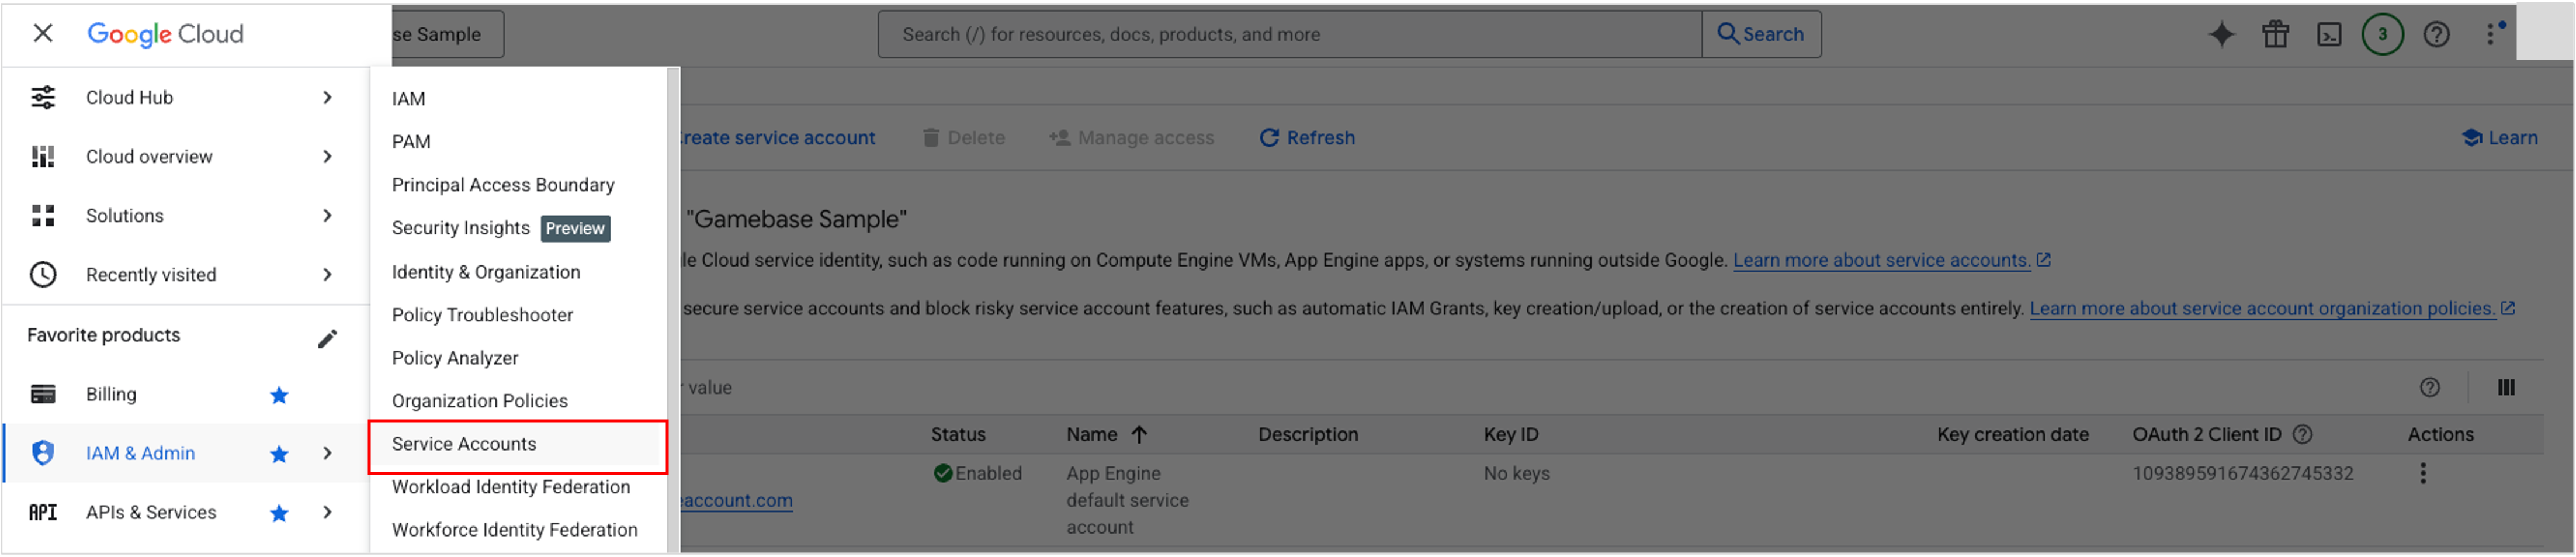The image size is (2576, 557).
Task: Sort by the Status column header
Action: pos(958,435)
